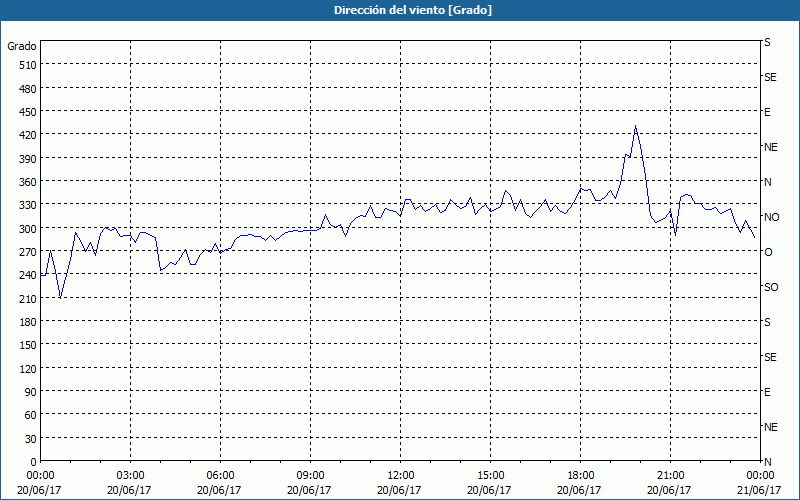Click the 420 degree axis label
The image size is (800, 500).
(29, 135)
